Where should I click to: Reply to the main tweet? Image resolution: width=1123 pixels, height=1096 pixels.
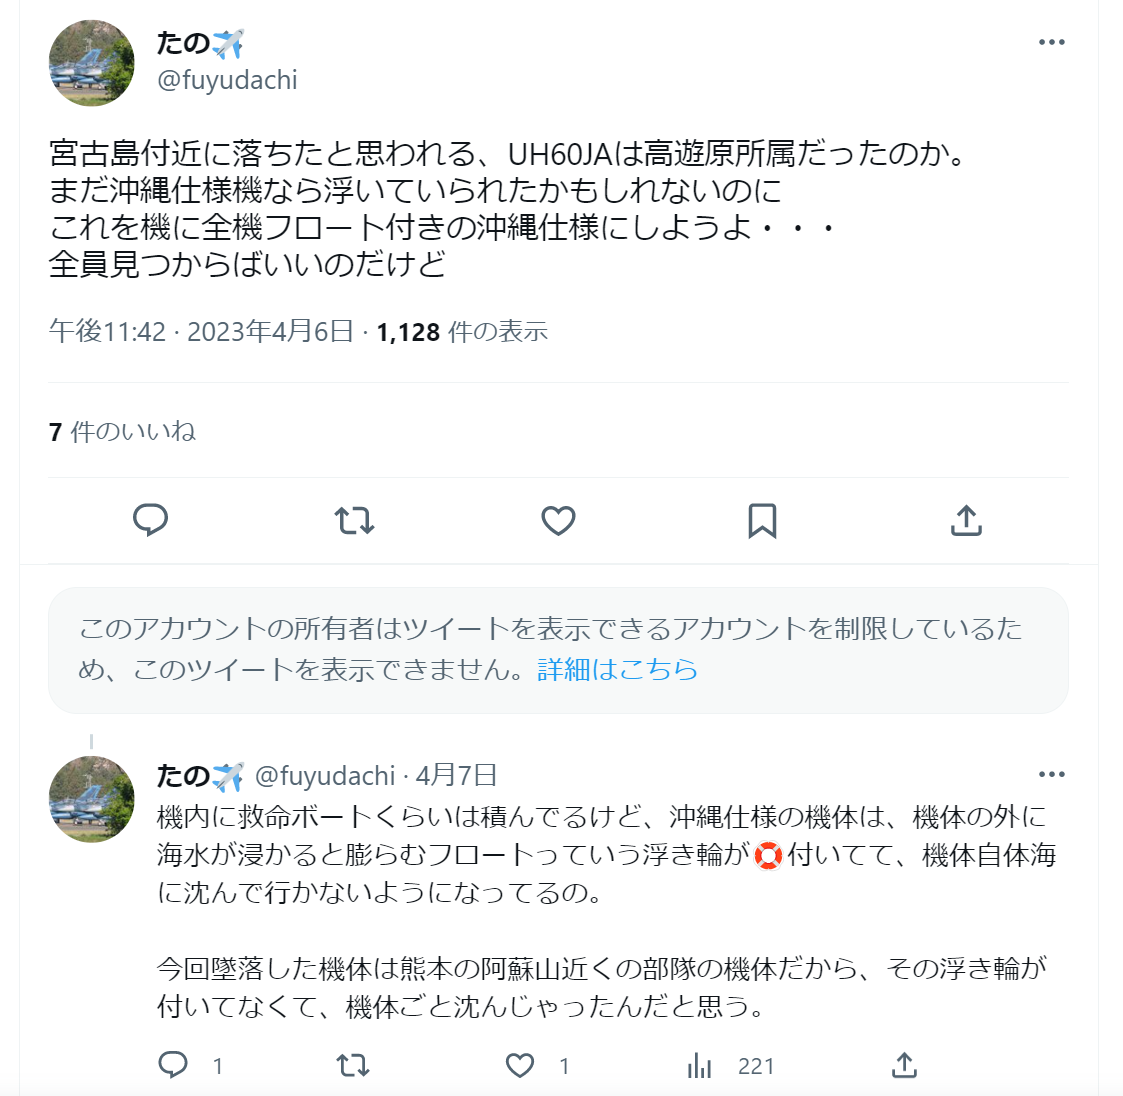click(151, 520)
